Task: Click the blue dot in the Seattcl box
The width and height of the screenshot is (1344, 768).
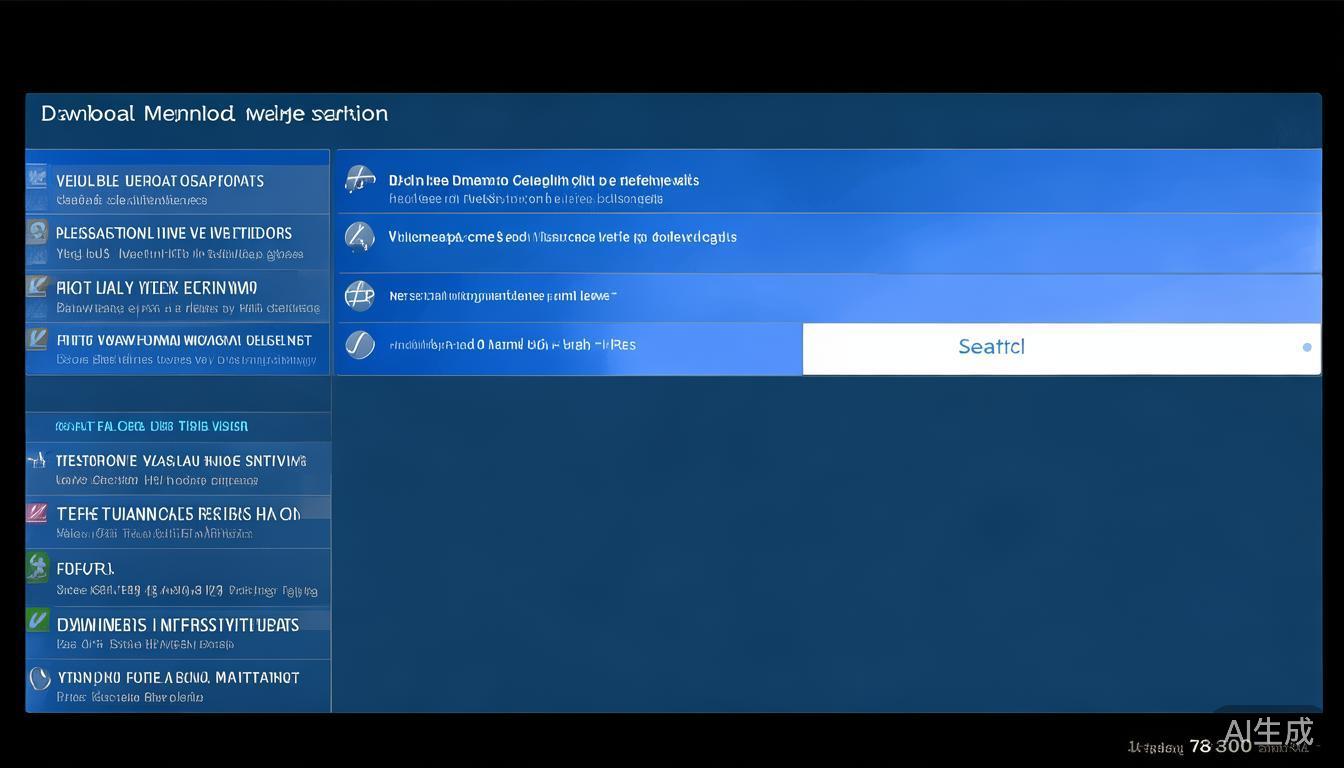Action: pyautogui.click(x=1306, y=347)
